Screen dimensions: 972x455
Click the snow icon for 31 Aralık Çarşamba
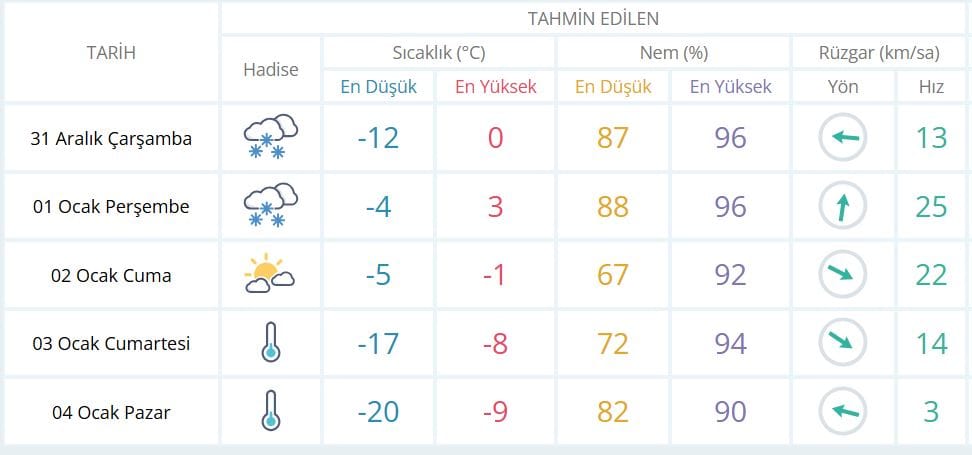[270, 138]
